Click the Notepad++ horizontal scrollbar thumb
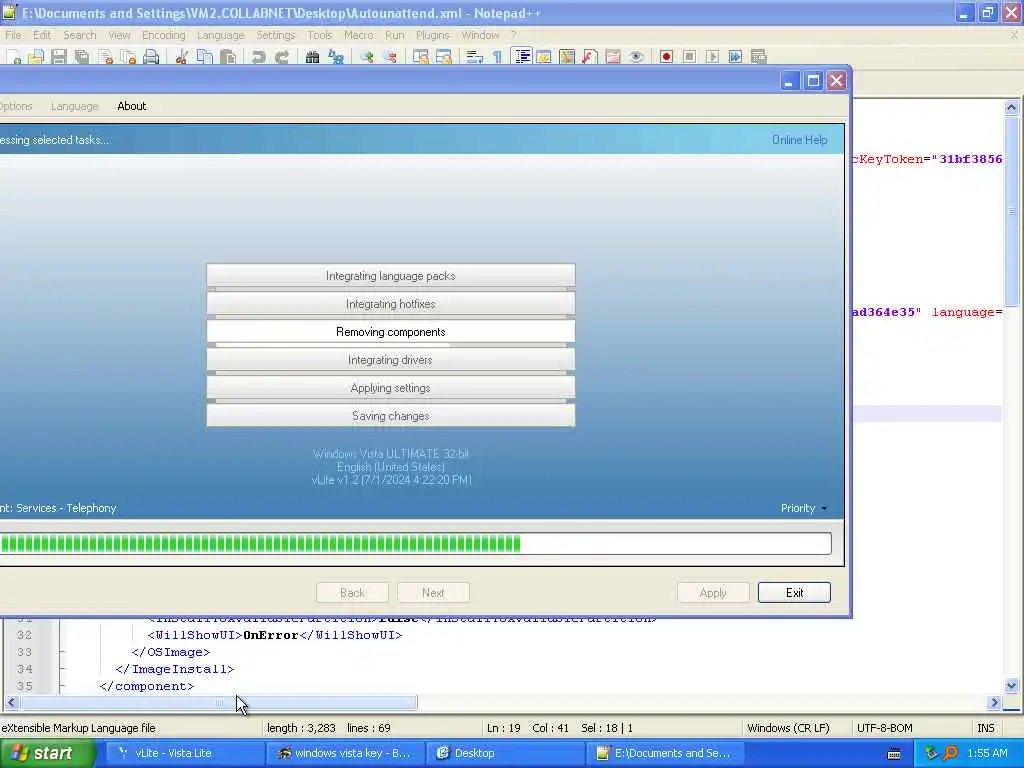The width and height of the screenshot is (1024, 768). click(x=219, y=703)
